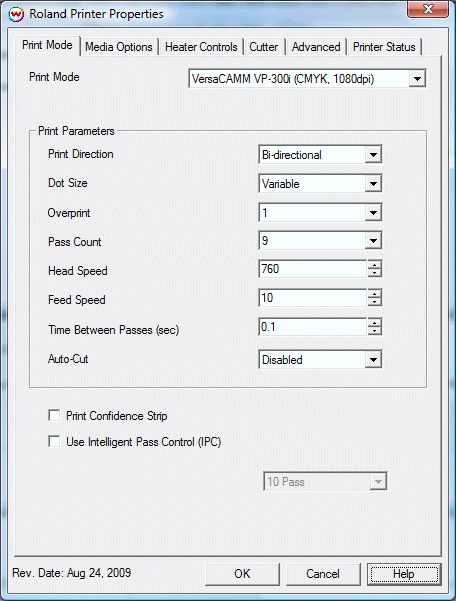The width and height of the screenshot is (456, 601).
Task: Click the Roland app icon in title bar
Action: pyautogui.click(x=16, y=15)
